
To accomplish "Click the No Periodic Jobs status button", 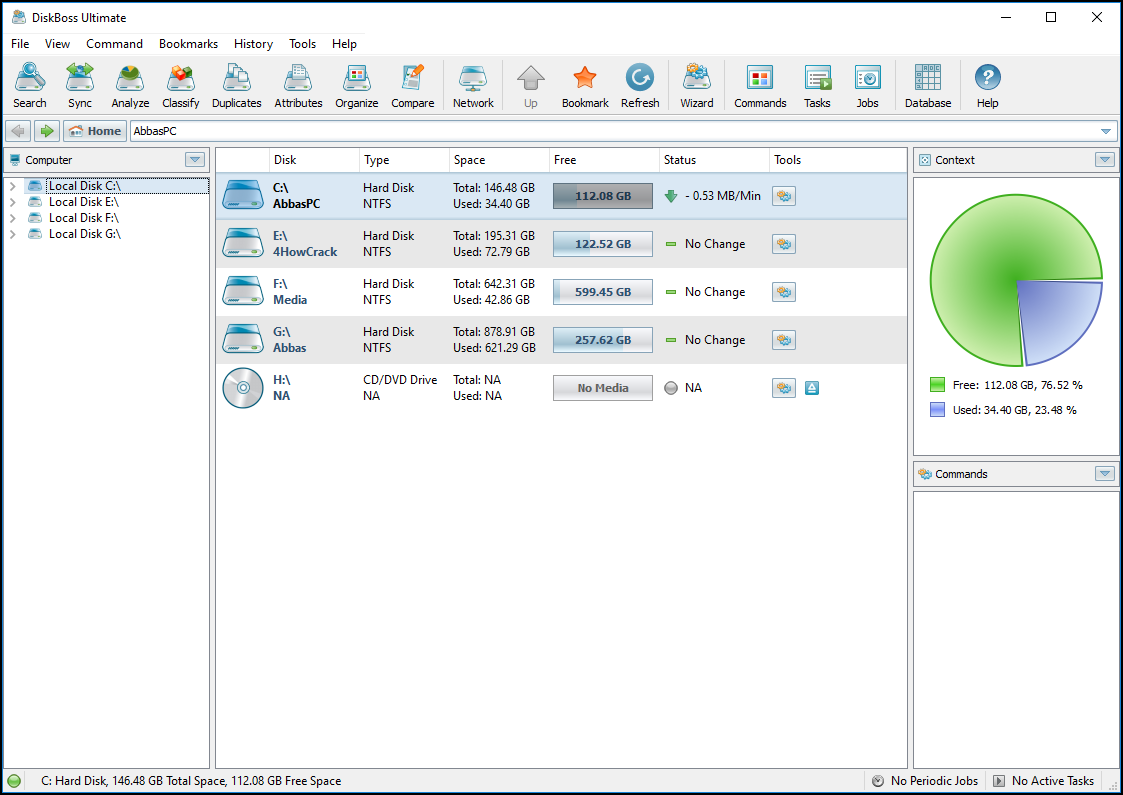I will [x=925, y=781].
